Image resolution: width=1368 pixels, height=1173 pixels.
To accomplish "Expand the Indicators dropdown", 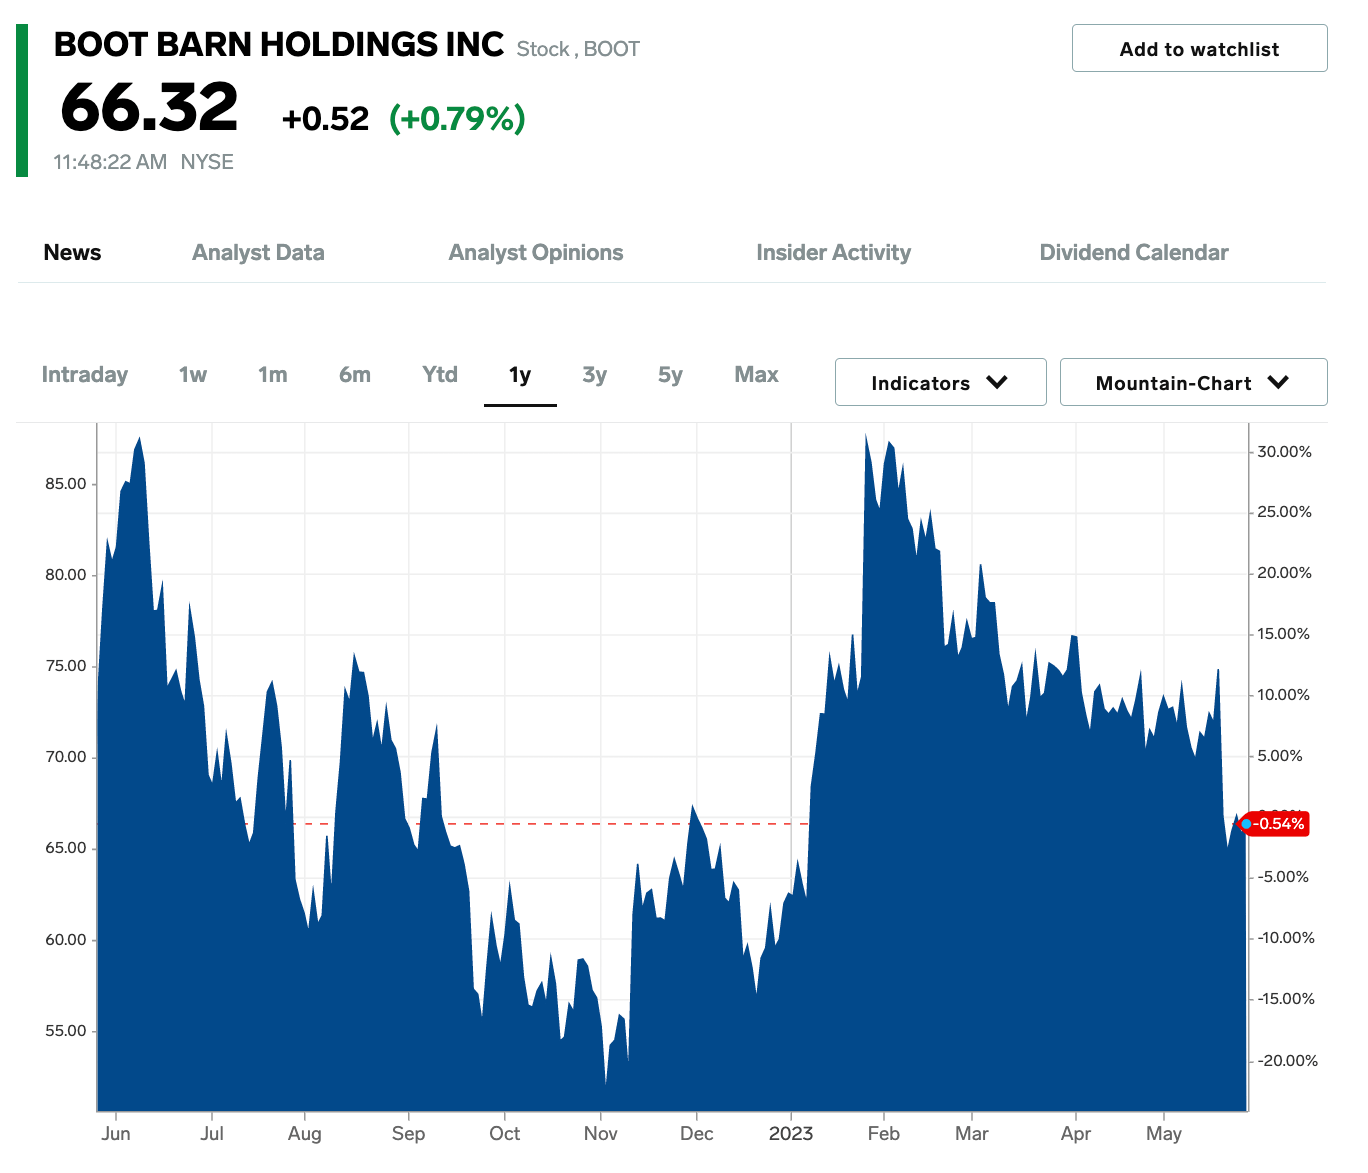I will point(940,382).
